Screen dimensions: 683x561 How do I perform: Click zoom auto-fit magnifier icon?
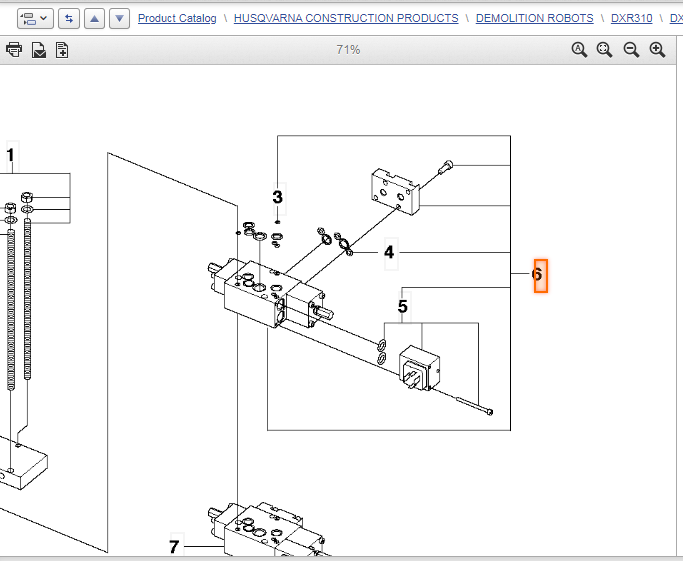tap(579, 50)
